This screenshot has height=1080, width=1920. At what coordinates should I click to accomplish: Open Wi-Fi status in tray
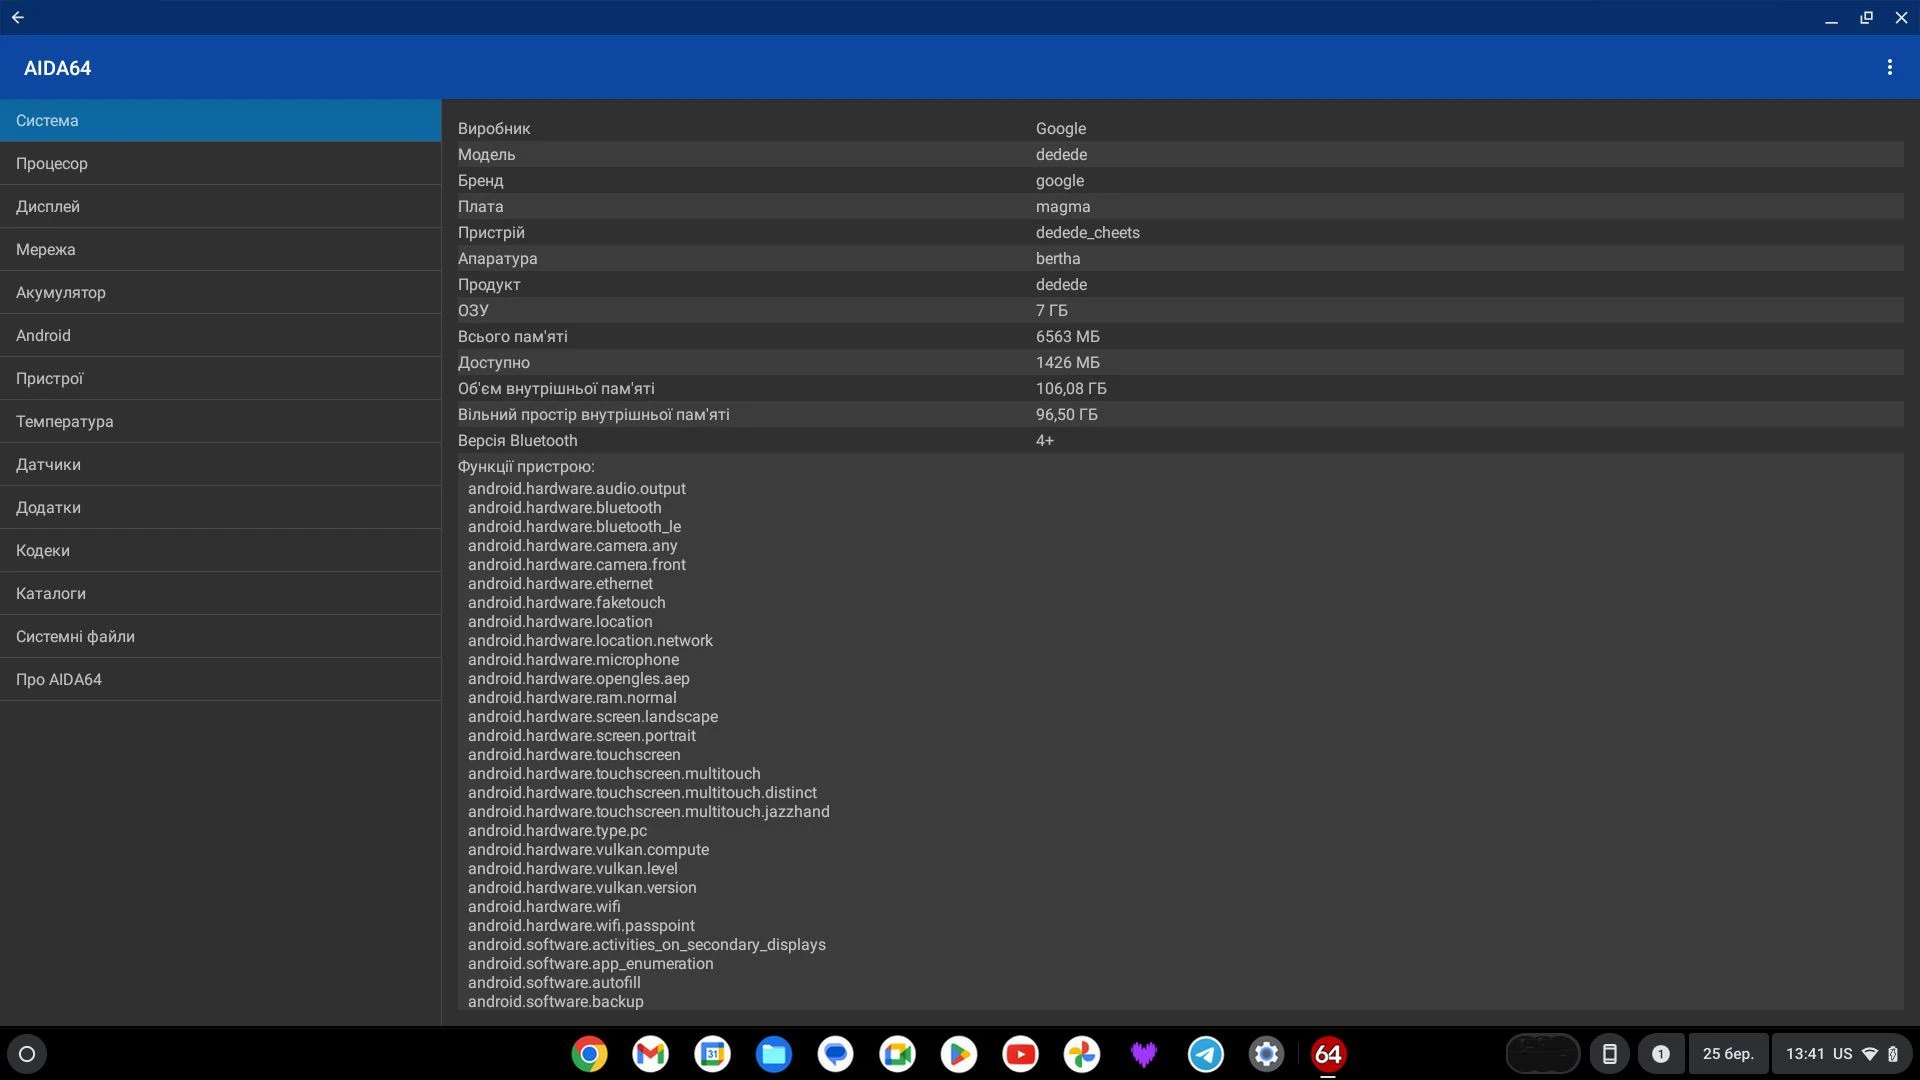pos(1869,1054)
